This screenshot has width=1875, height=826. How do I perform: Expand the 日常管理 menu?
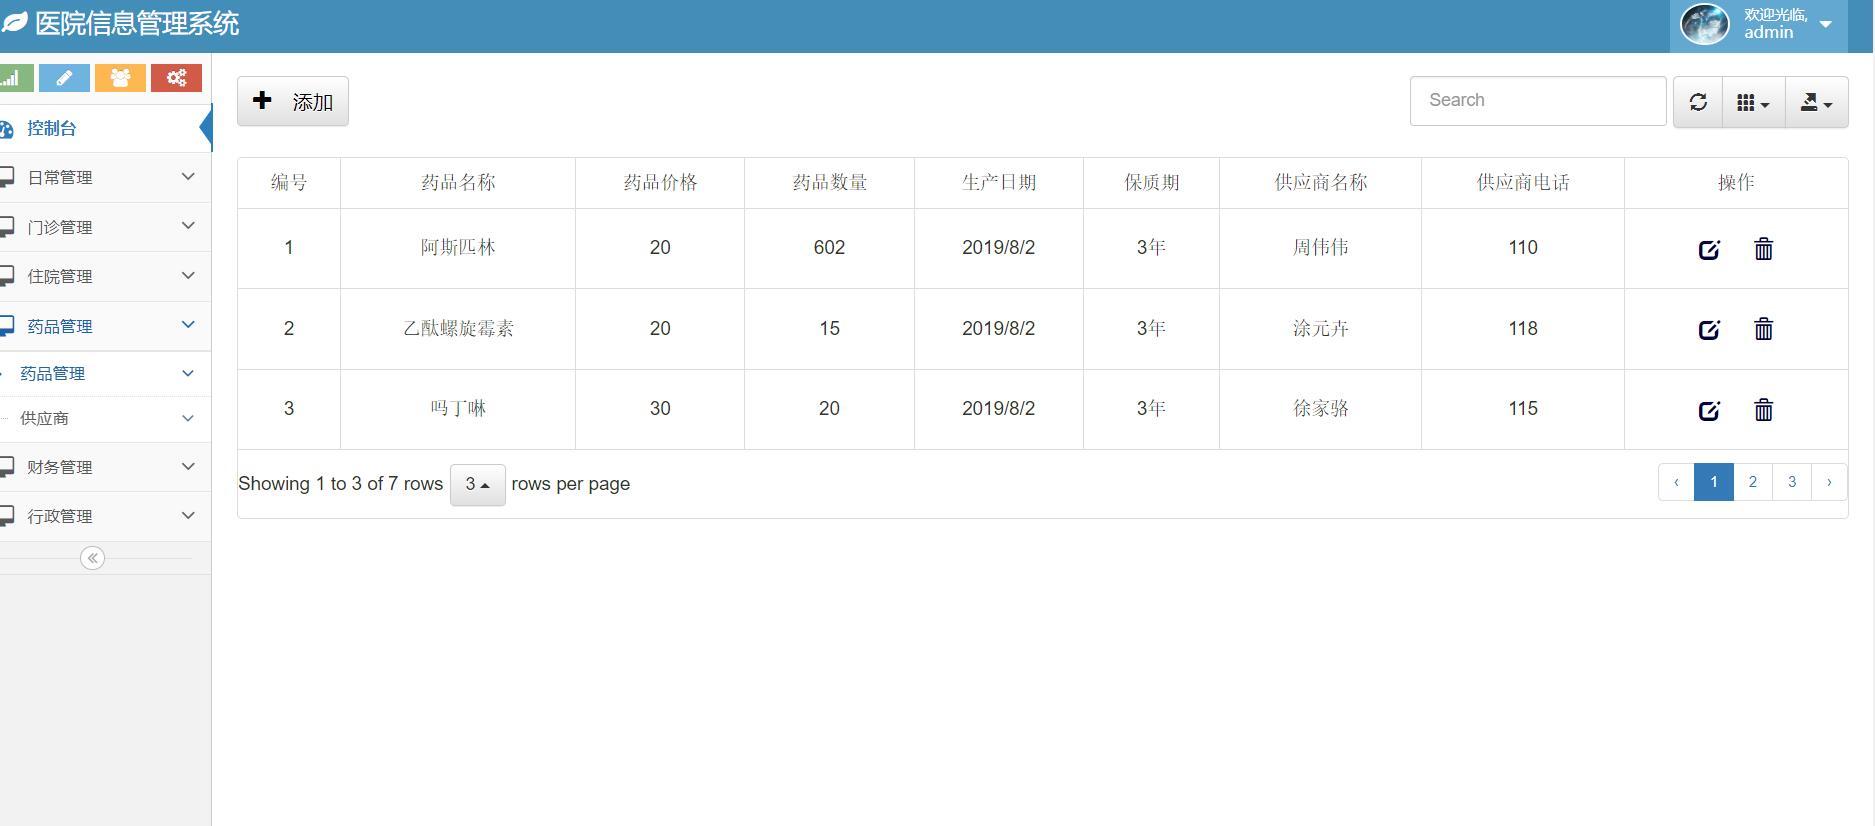pos(105,177)
